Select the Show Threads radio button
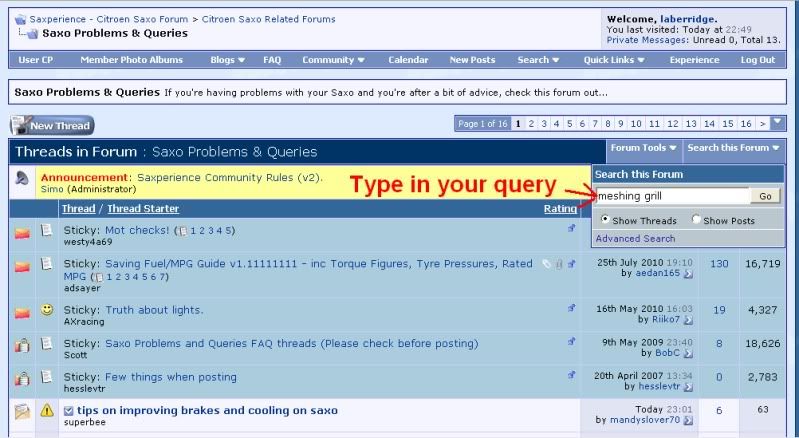 pyautogui.click(x=605, y=220)
